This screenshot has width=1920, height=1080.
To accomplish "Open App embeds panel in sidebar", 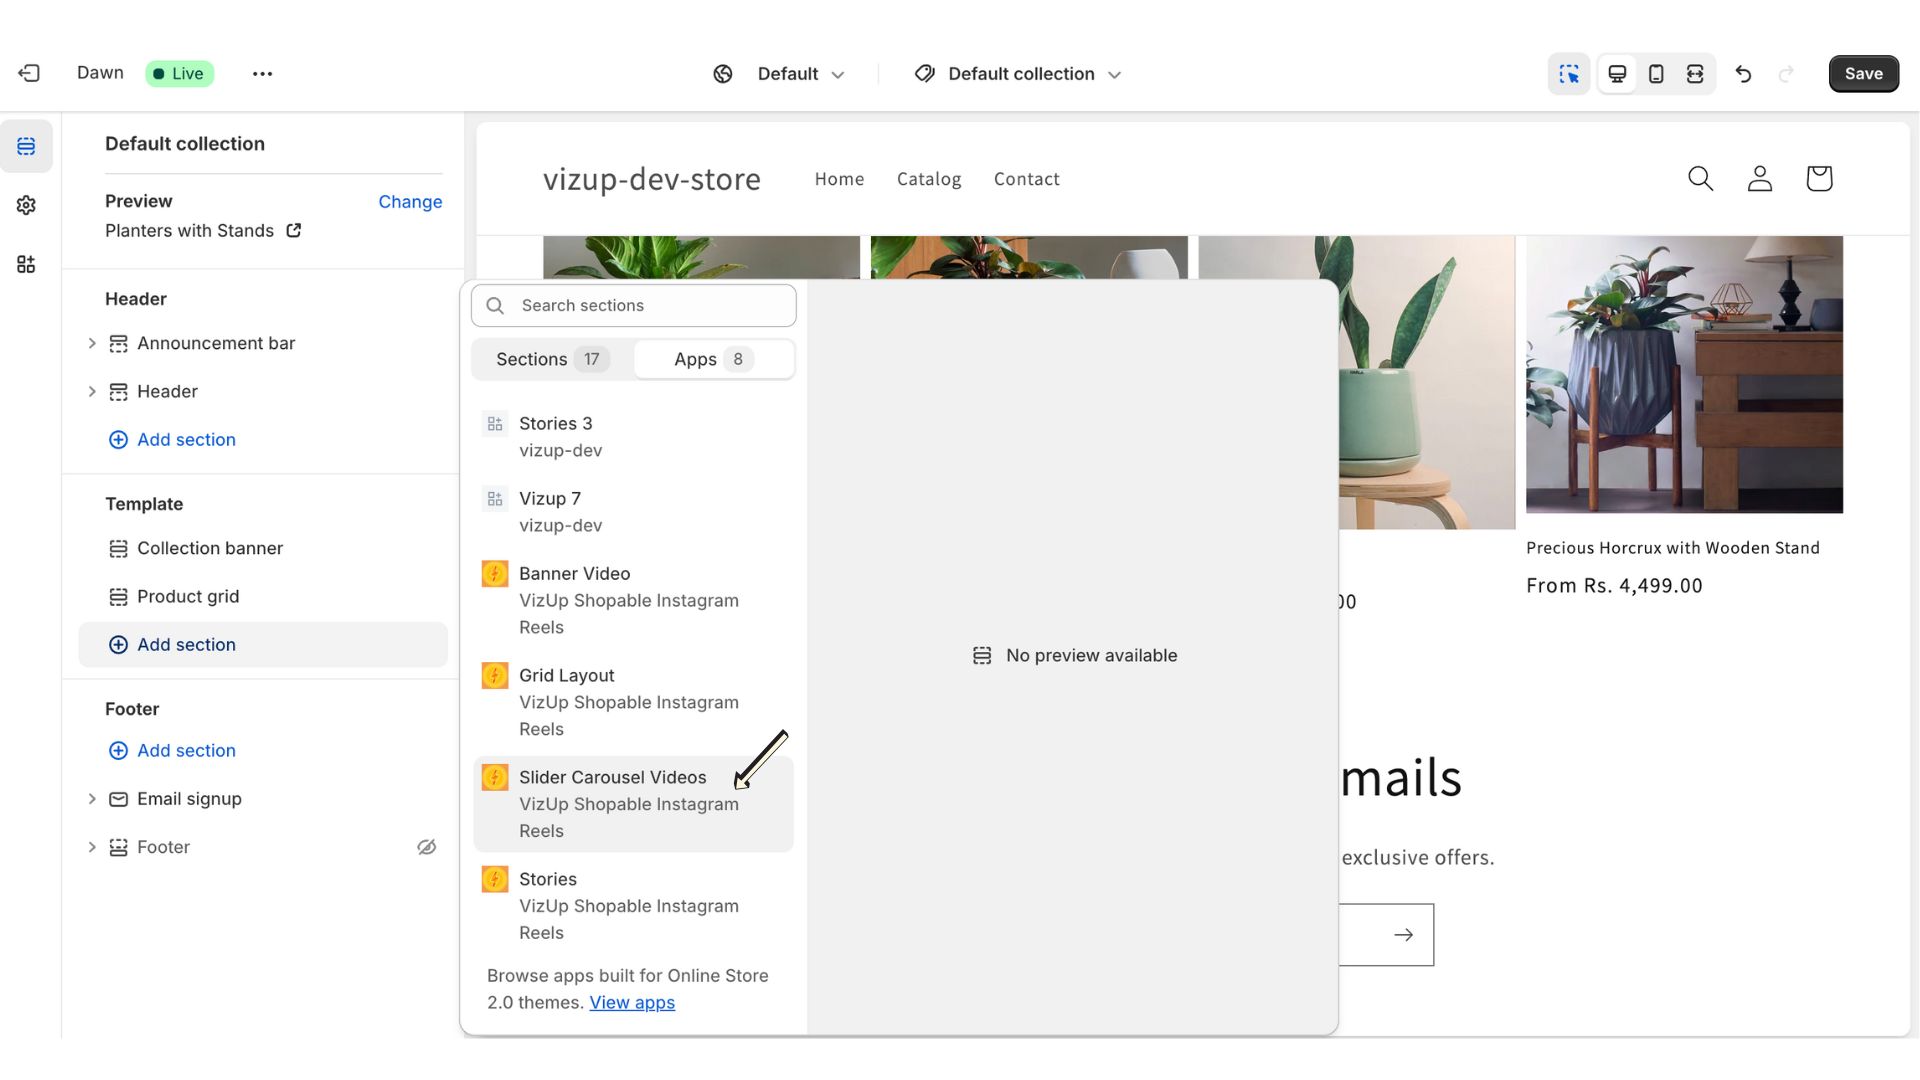I will click(26, 264).
